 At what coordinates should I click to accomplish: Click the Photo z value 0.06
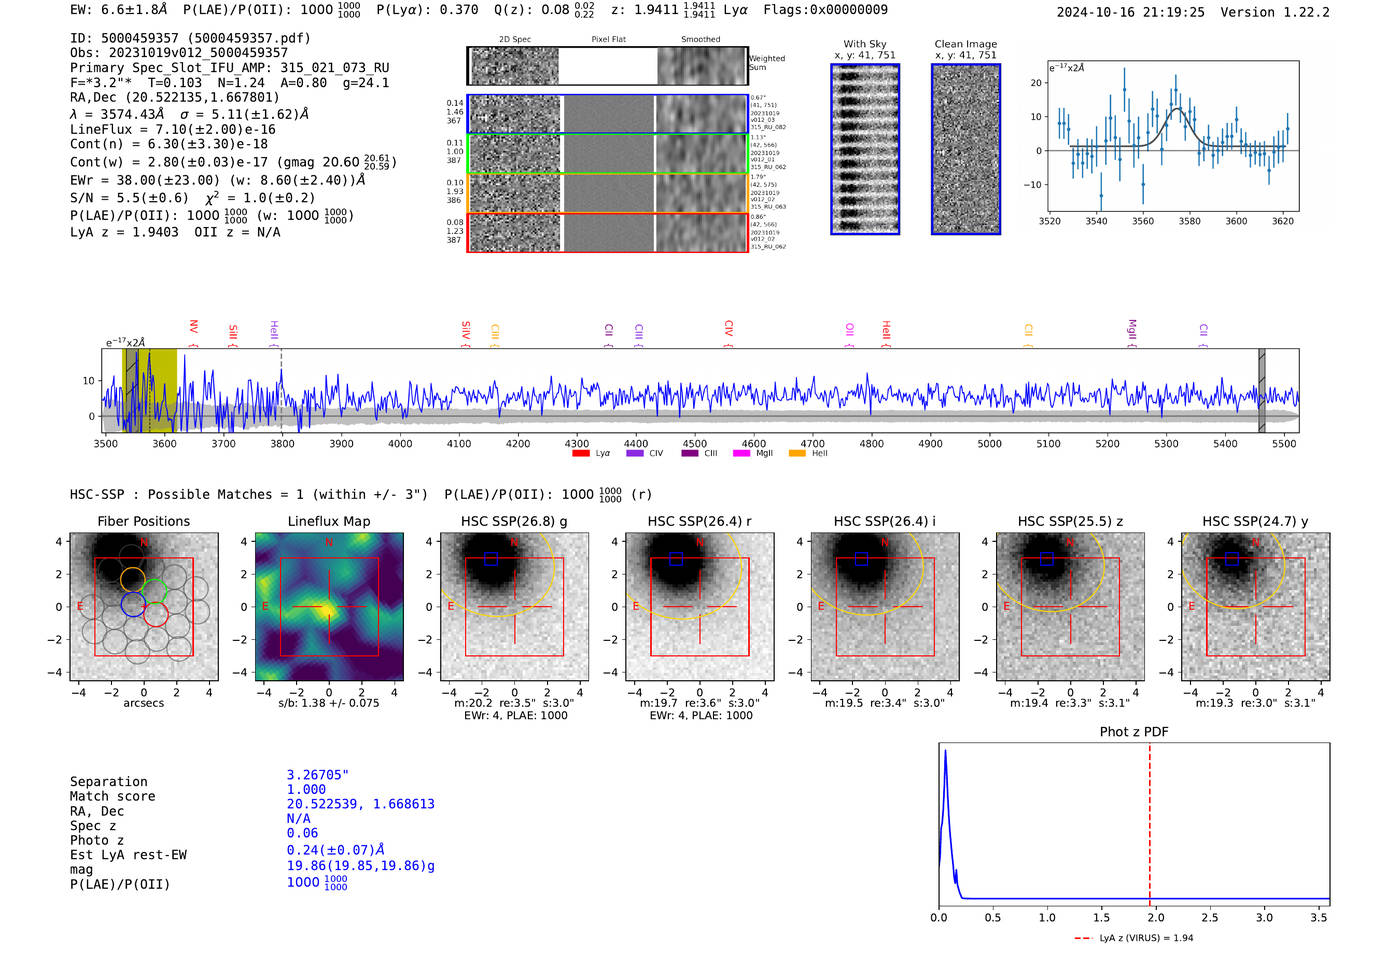pyautogui.click(x=302, y=833)
